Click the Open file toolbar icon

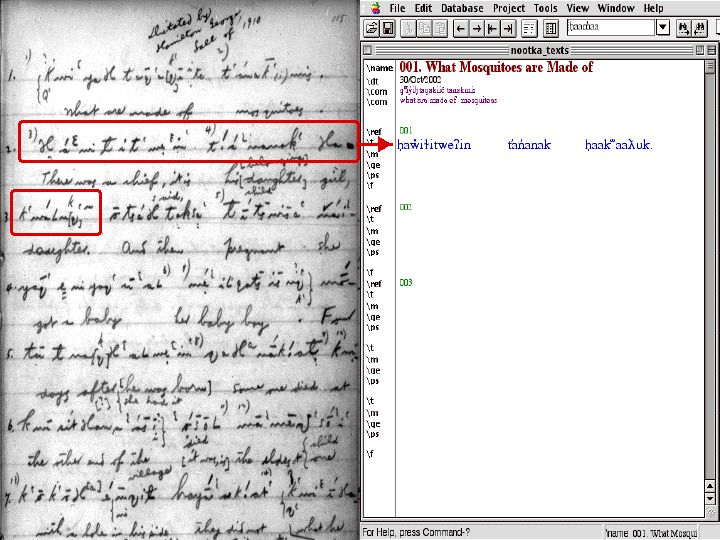pos(371,28)
